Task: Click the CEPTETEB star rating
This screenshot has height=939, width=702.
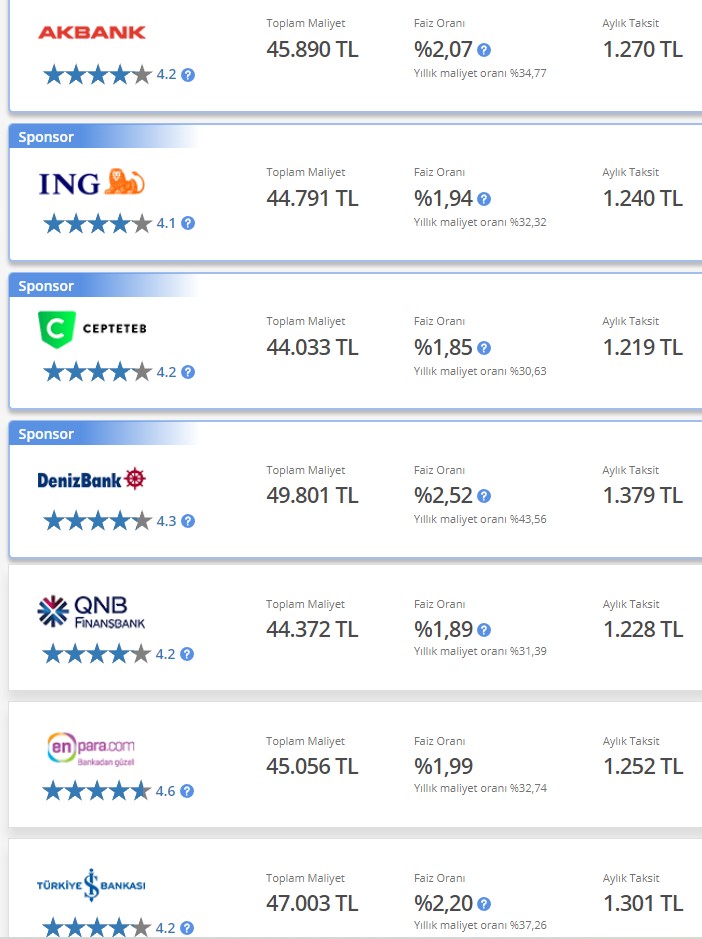Action: pos(98,372)
